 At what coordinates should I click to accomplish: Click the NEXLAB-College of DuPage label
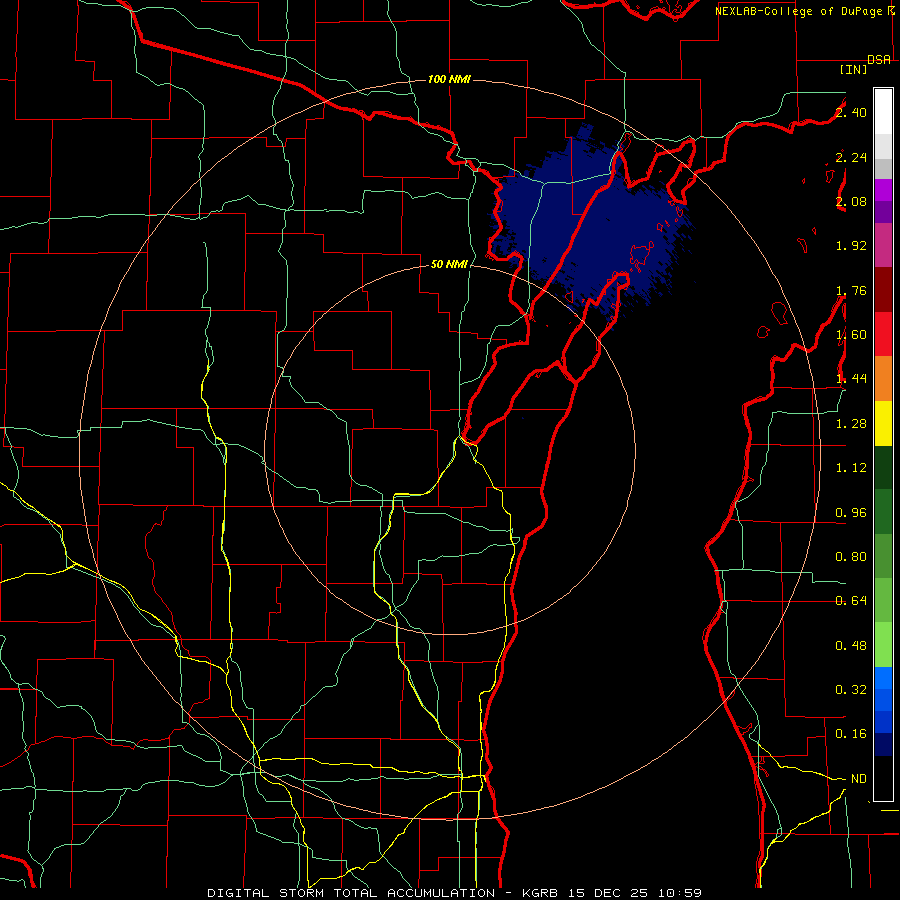click(800, 11)
